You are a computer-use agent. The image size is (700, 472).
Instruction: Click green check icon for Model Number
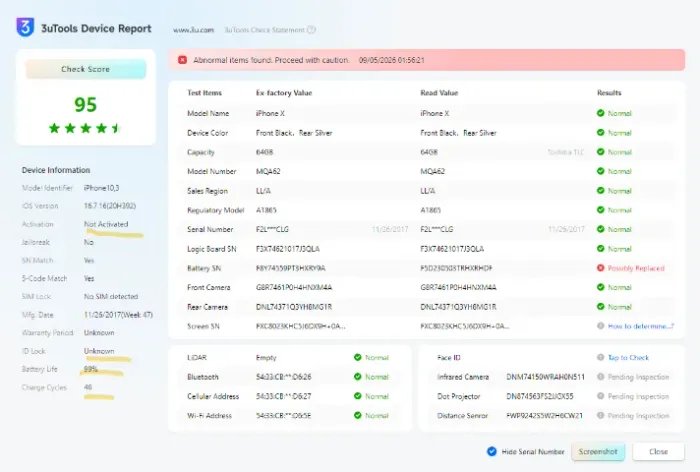point(600,171)
